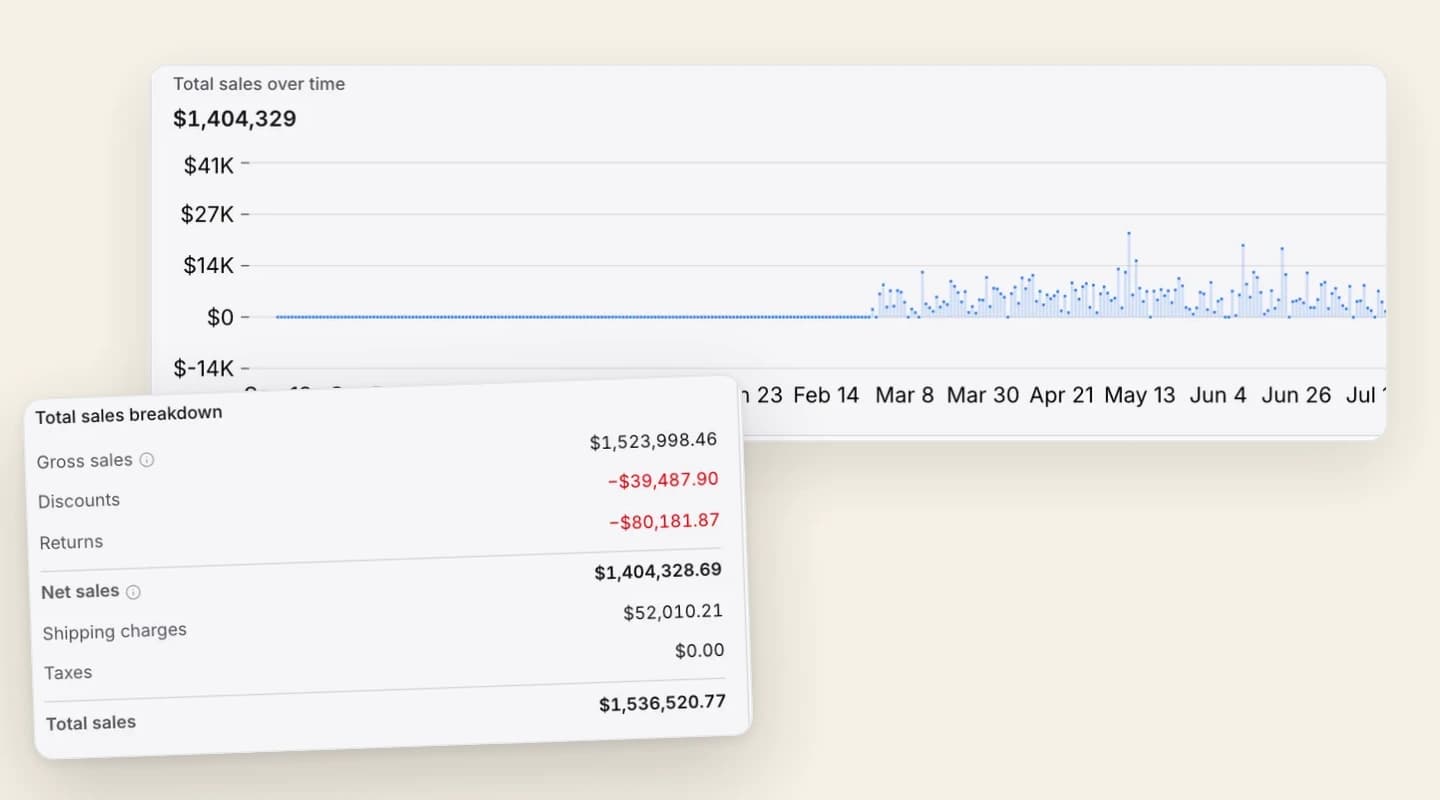Click the Gross sales label
Image resolution: width=1440 pixels, height=800 pixels.
tap(85, 461)
